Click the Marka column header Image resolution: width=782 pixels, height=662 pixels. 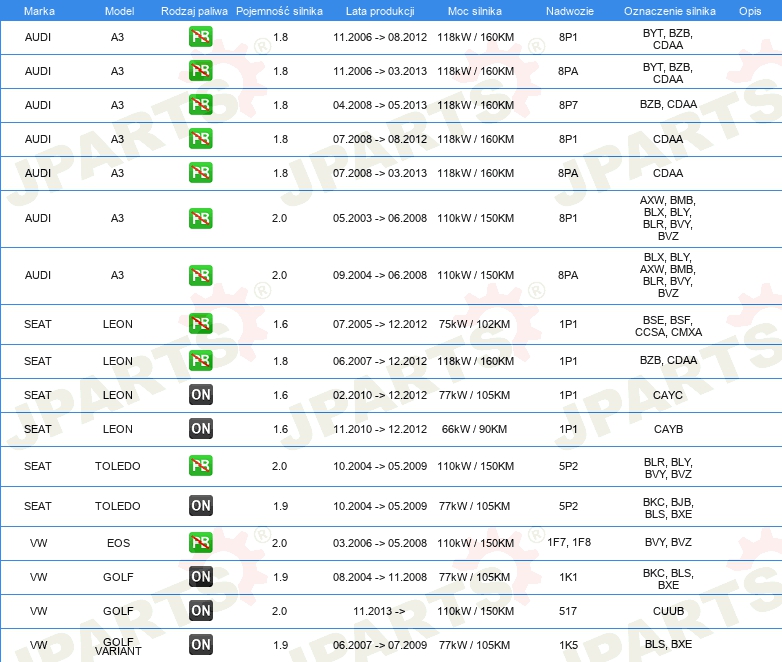38,10
